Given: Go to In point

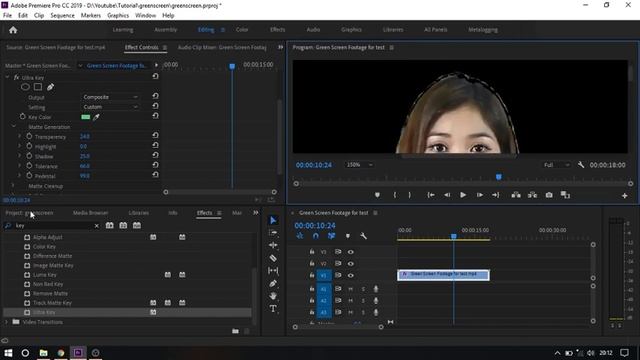Looking at the screenshot, I should pyautogui.click(x=431, y=195).
